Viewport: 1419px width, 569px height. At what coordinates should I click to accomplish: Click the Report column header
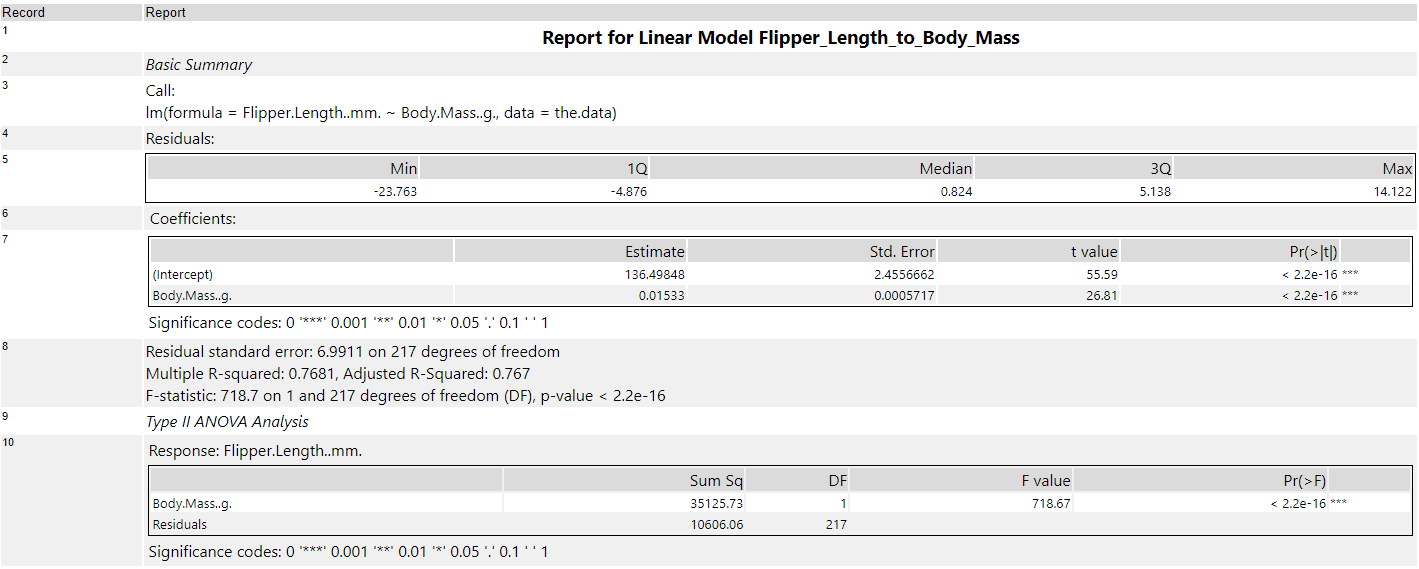click(x=166, y=13)
